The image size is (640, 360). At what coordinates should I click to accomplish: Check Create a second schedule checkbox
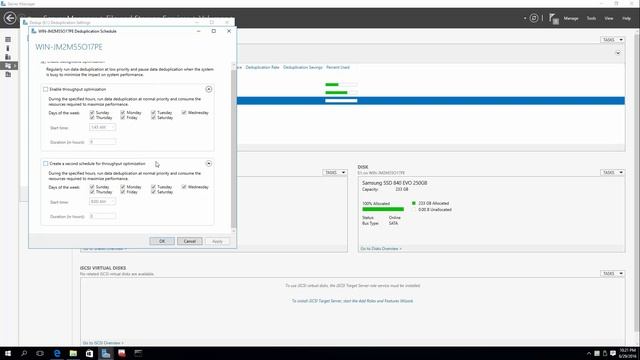tap(45, 163)
